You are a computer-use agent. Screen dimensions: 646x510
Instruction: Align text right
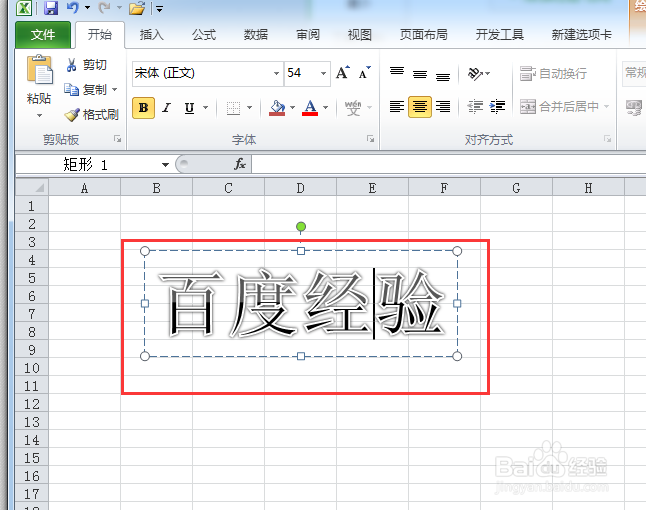443,107
